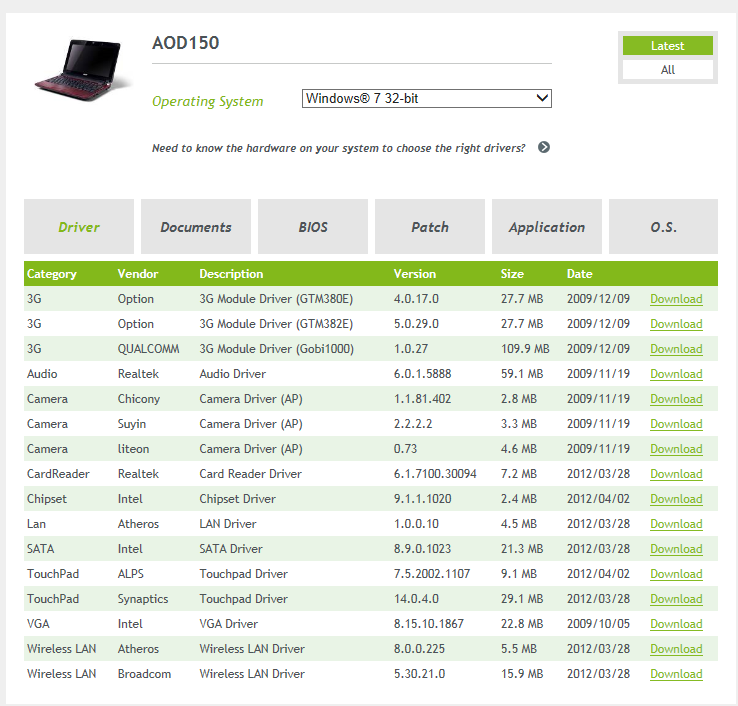
Task: Click the Date column header
Action: pos(579,274)
